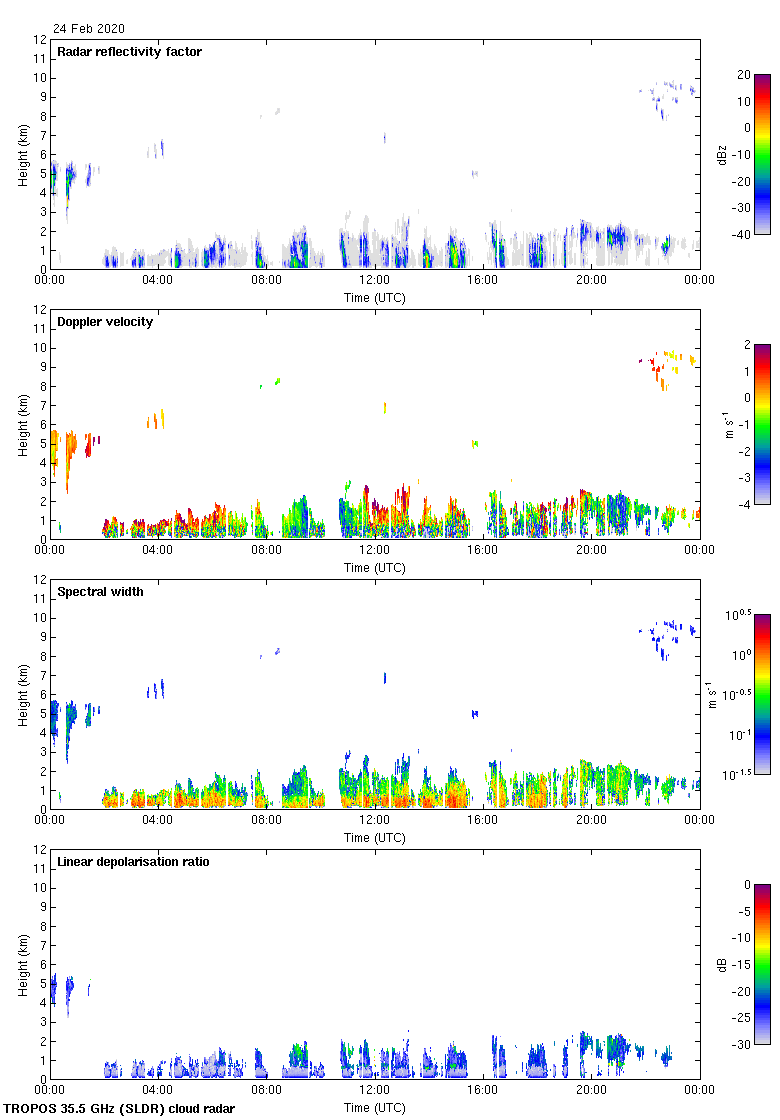
Task: Click the TROPOS 35.5 GHz cloud radar caption
Action: [120, 1109]
